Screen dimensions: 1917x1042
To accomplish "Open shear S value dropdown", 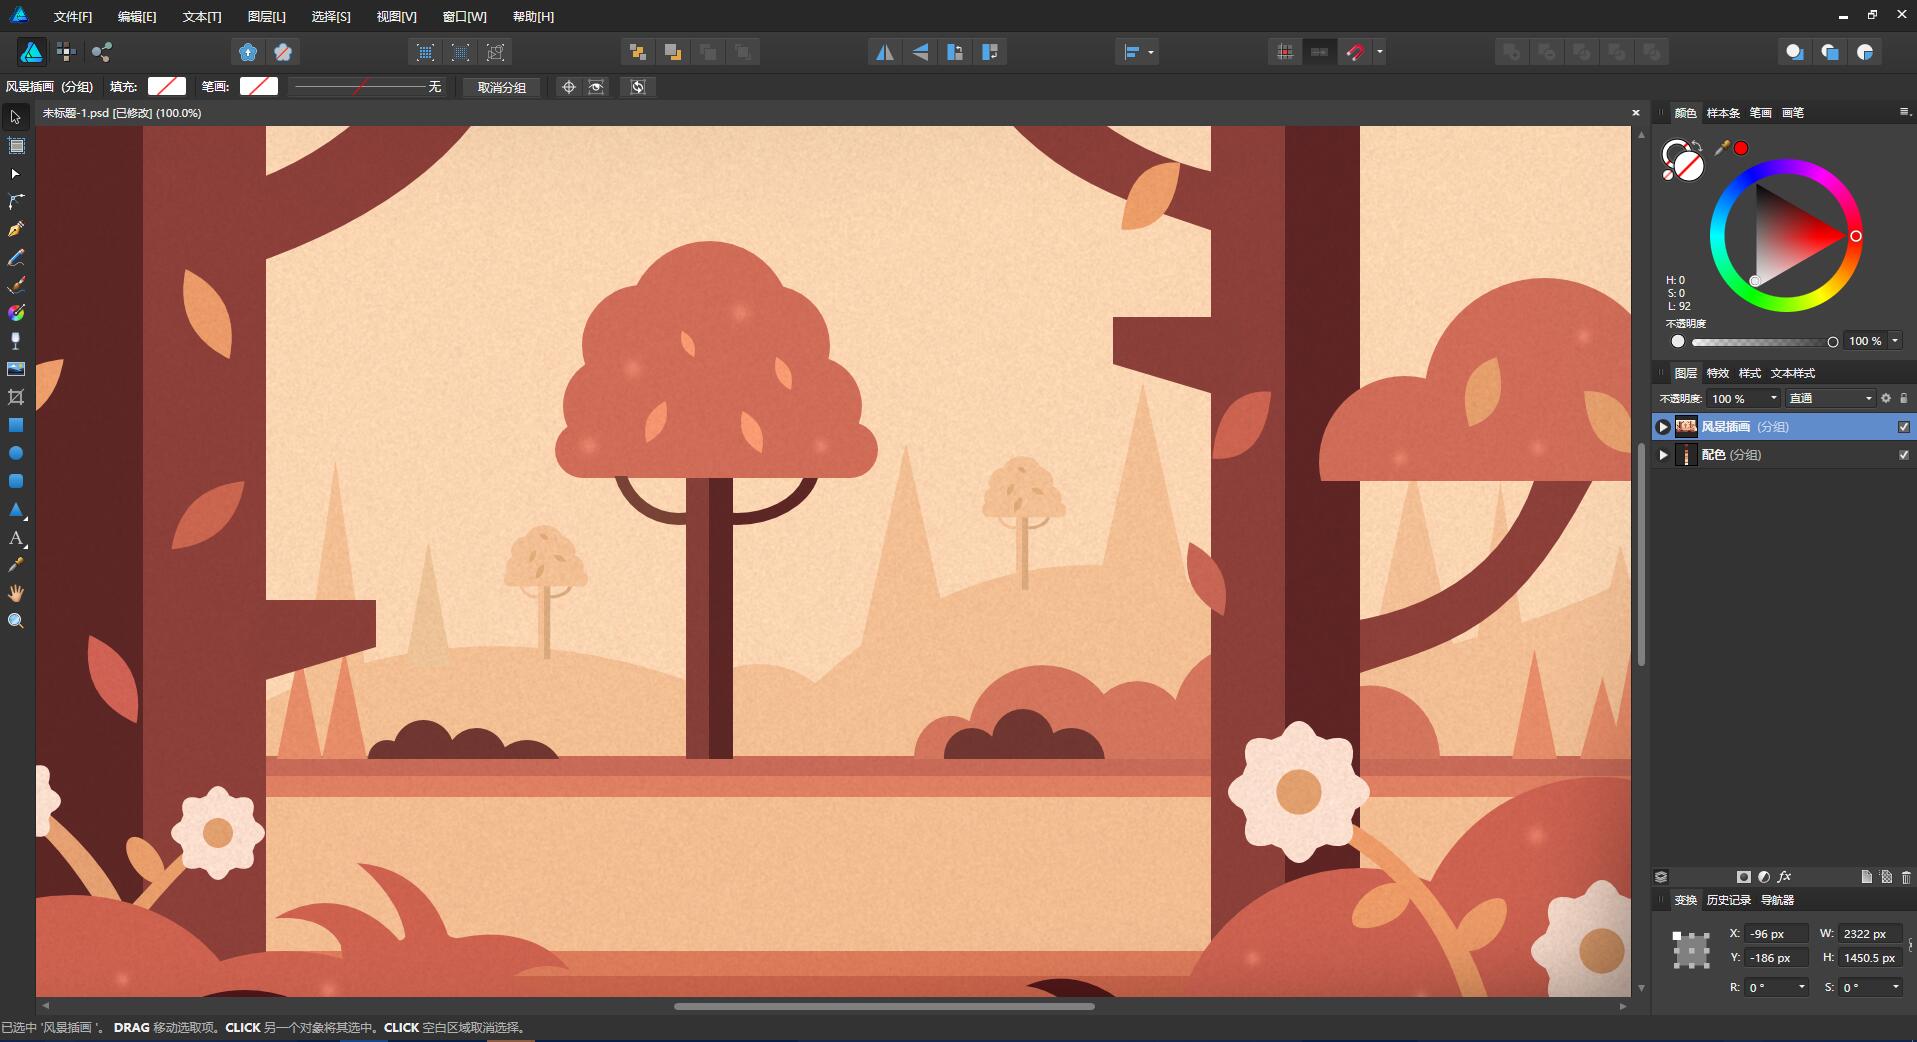I will point(1896,987).
